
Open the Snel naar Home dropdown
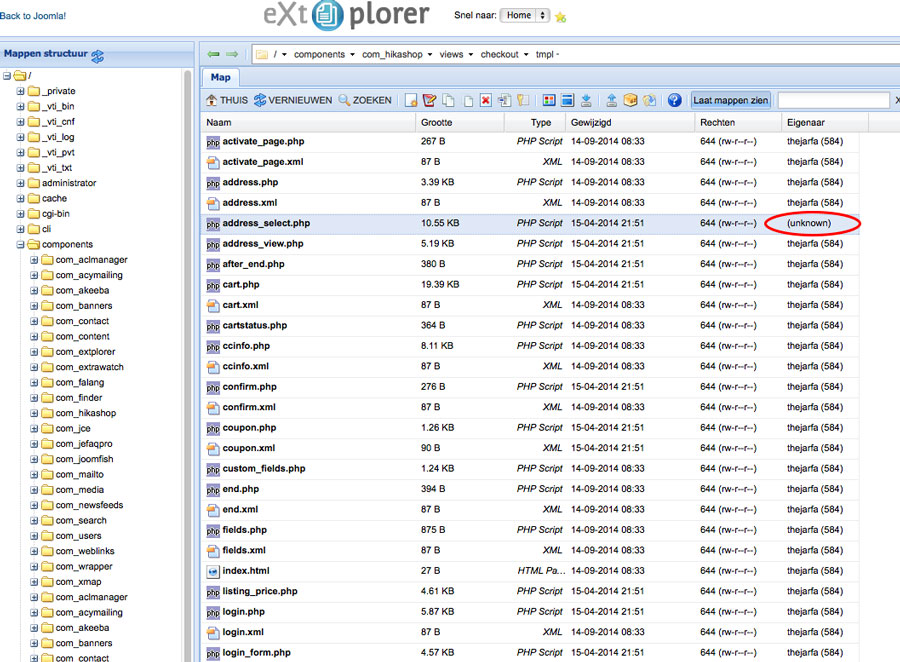pos(526,16)
